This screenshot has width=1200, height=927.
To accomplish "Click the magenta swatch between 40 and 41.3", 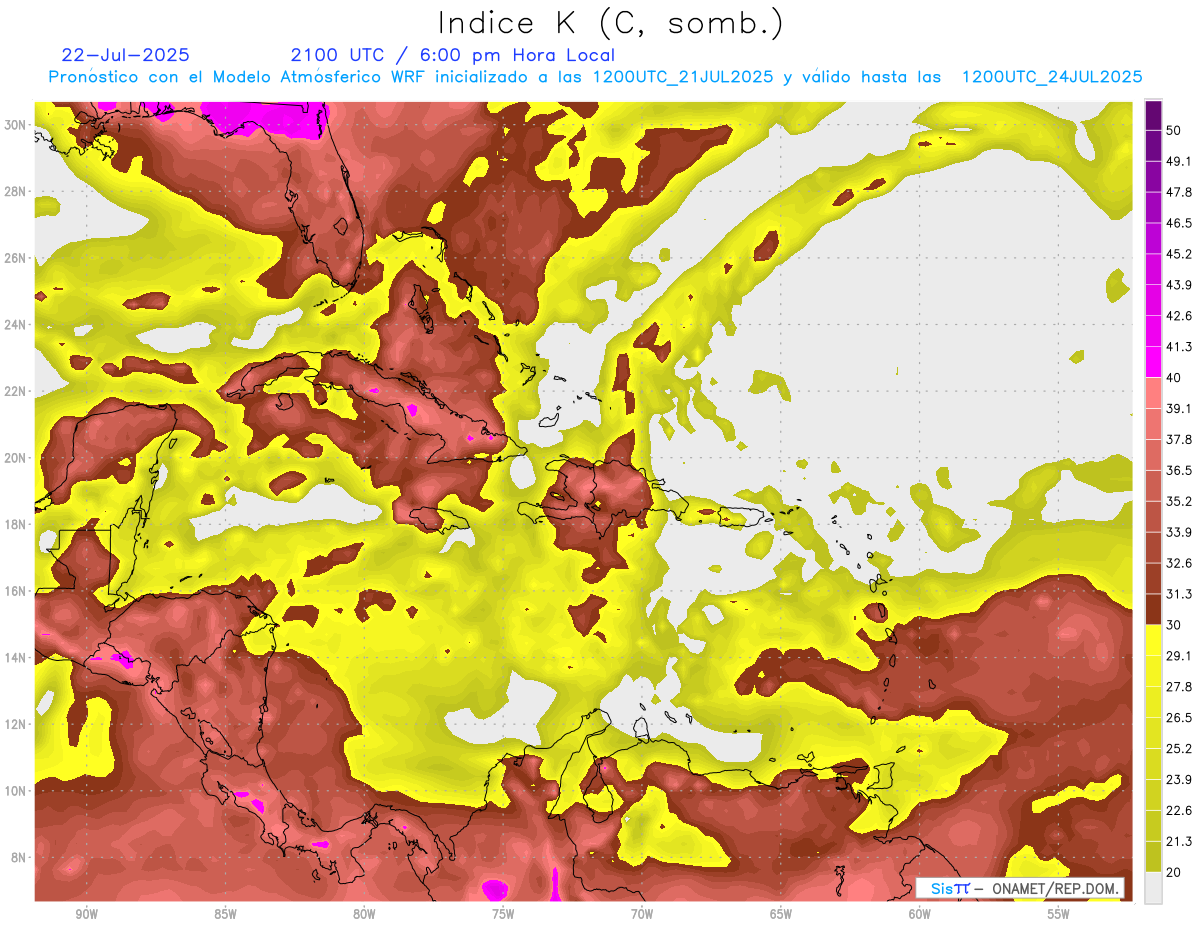I will (1153, 362).
